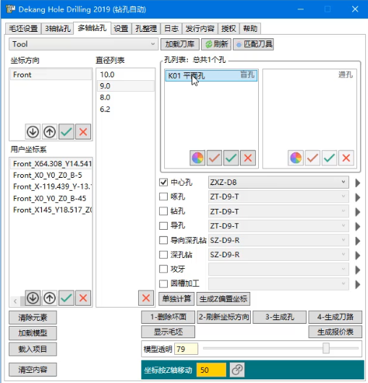The height and width of the screenshot is (383, 368).
Task: Move coordinate direction item up with arrow
Action: (x=50, y=132)
